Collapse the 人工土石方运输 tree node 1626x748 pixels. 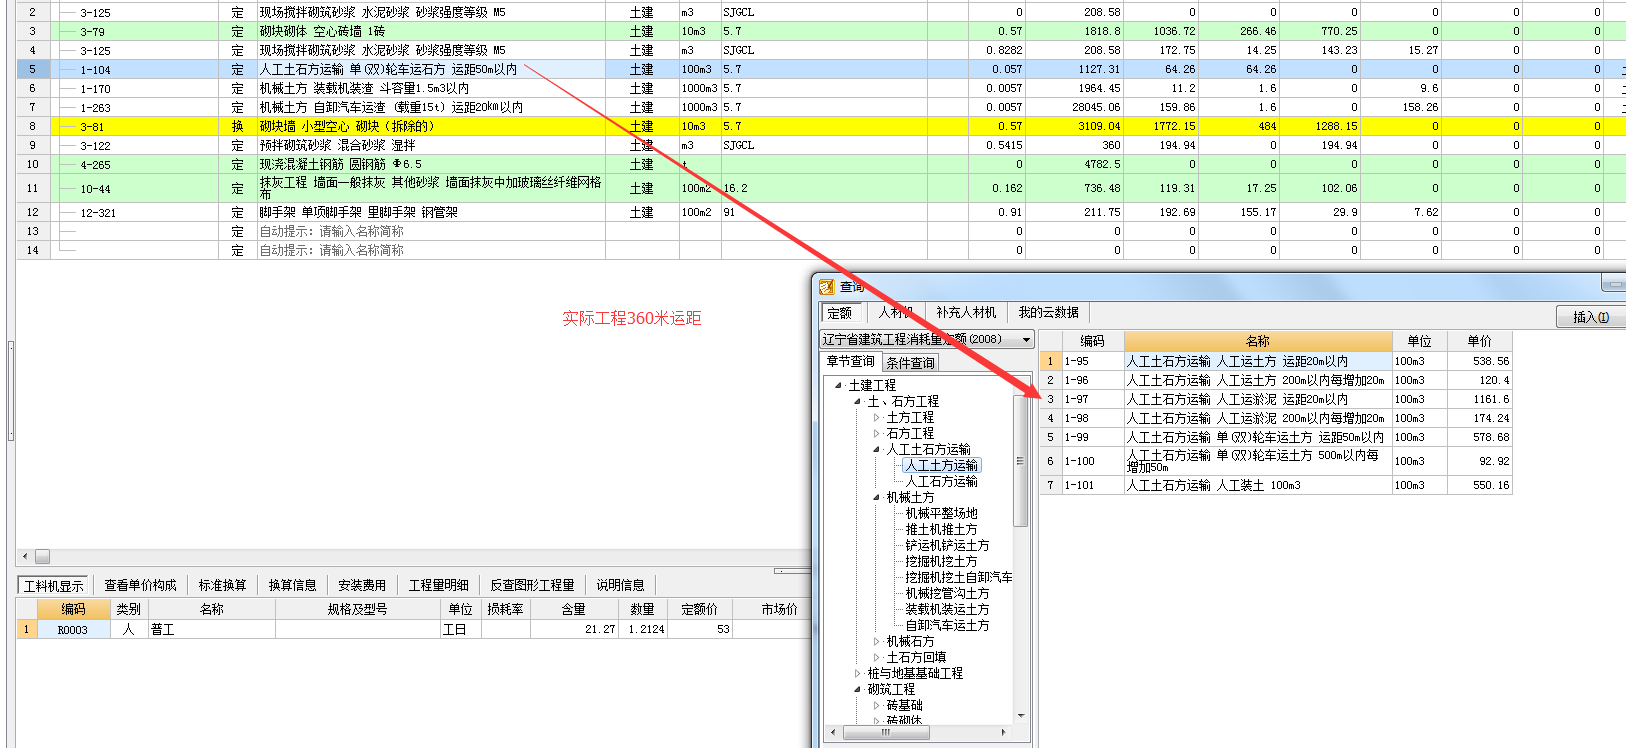click(x=877, y=449)
